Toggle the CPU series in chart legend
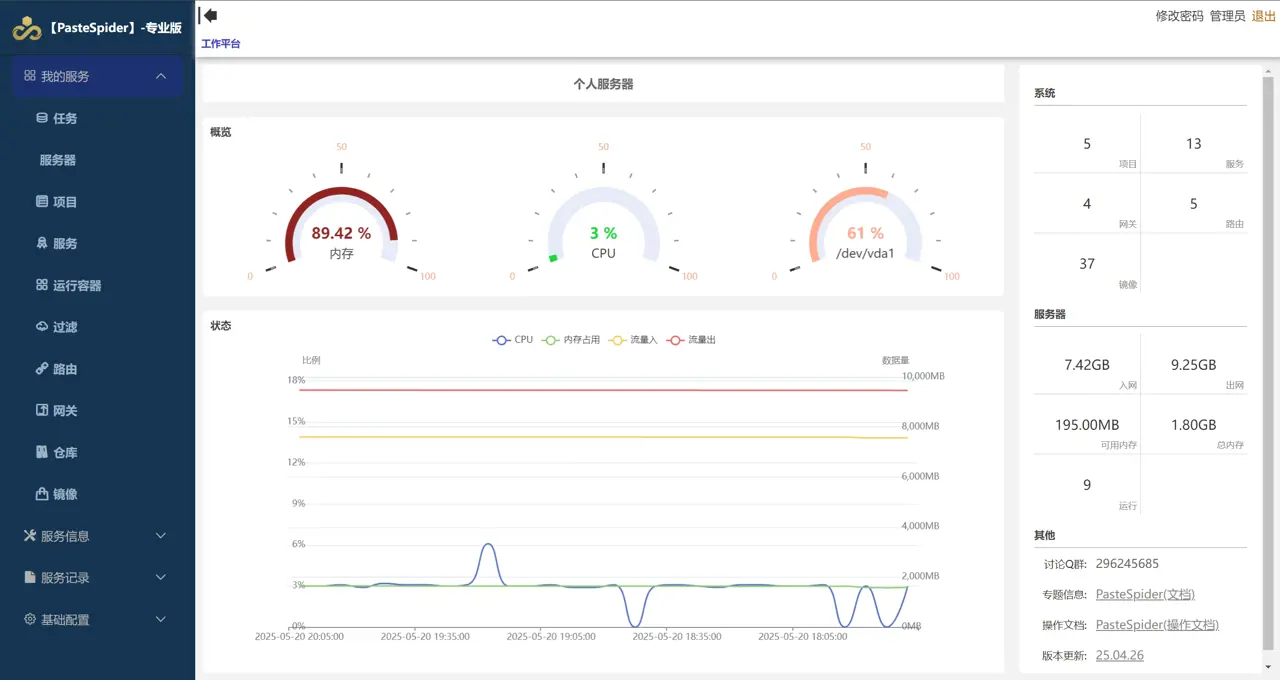This screenshot has height=680, width=1280. [513, 340]
